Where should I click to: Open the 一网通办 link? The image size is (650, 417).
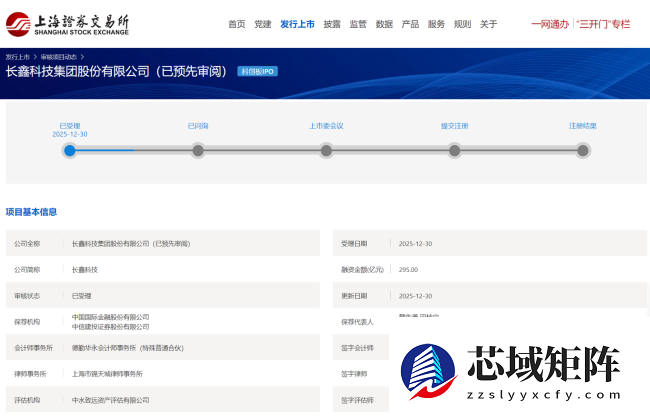click(550, 24)
